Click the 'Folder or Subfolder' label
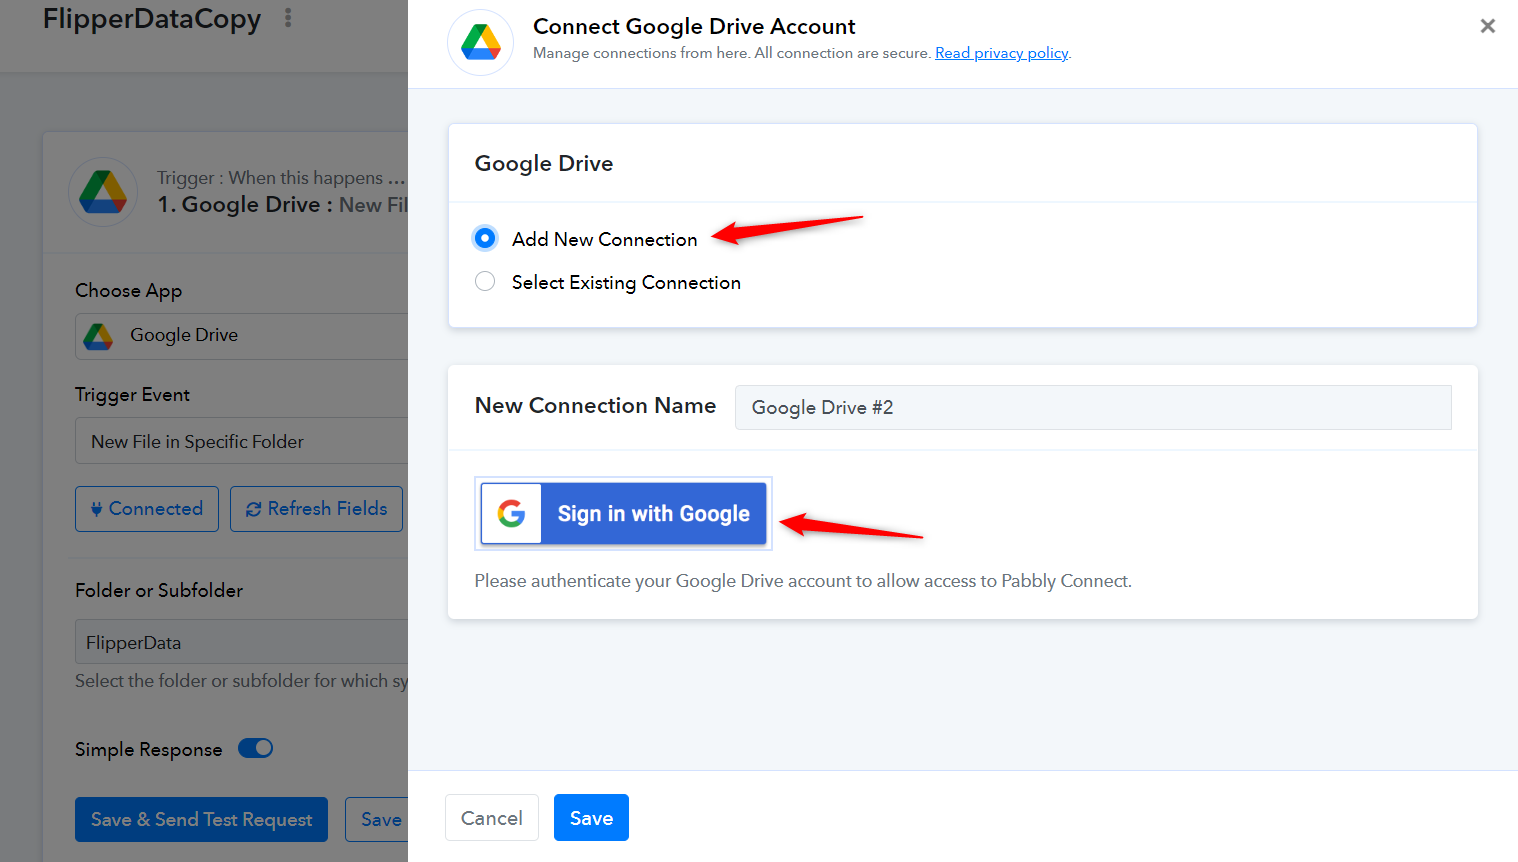Screen dimensions: 1518x862 click(159, 590)
